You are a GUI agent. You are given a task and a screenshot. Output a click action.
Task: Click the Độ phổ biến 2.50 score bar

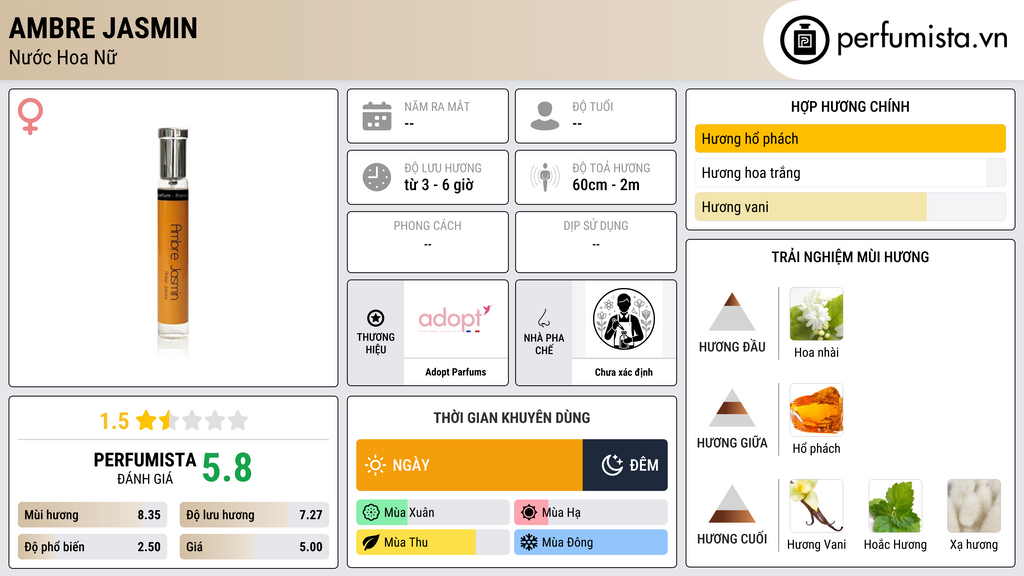point(92,547)
